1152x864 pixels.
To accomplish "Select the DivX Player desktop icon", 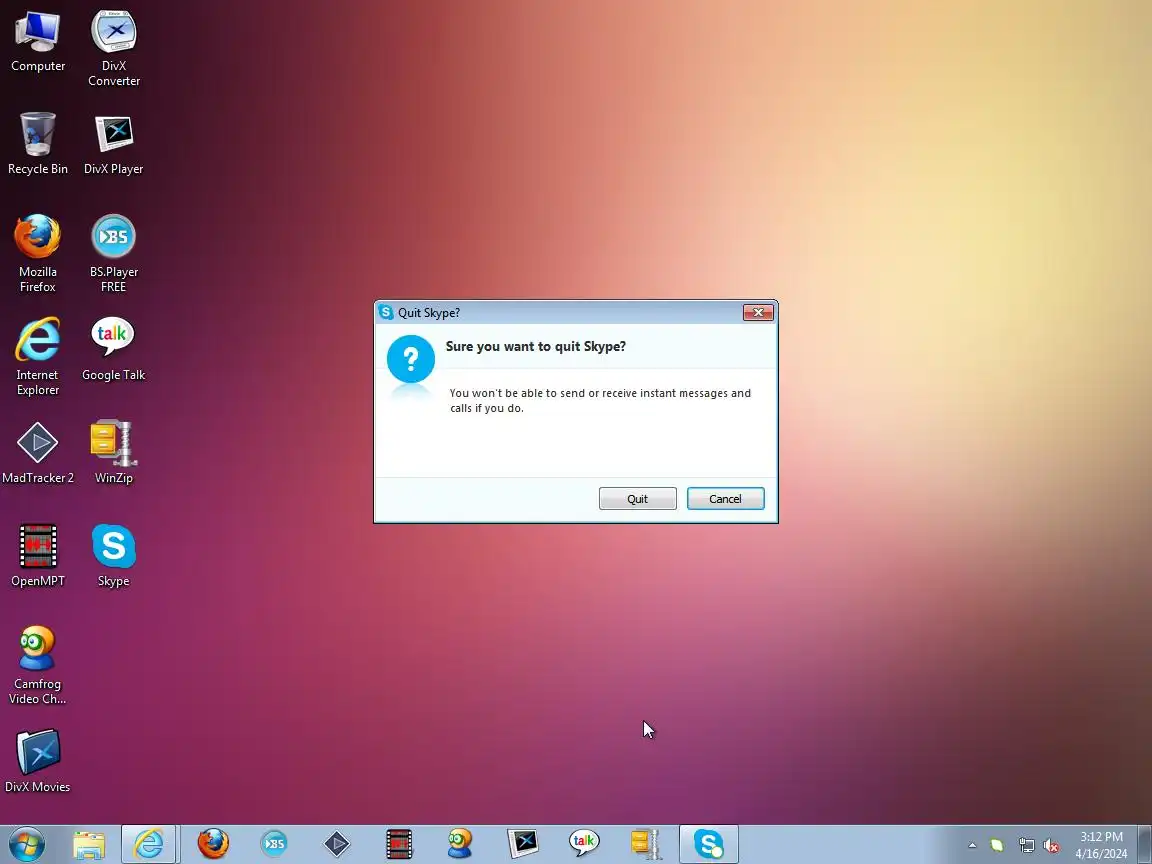I will [x=114, y=144].
